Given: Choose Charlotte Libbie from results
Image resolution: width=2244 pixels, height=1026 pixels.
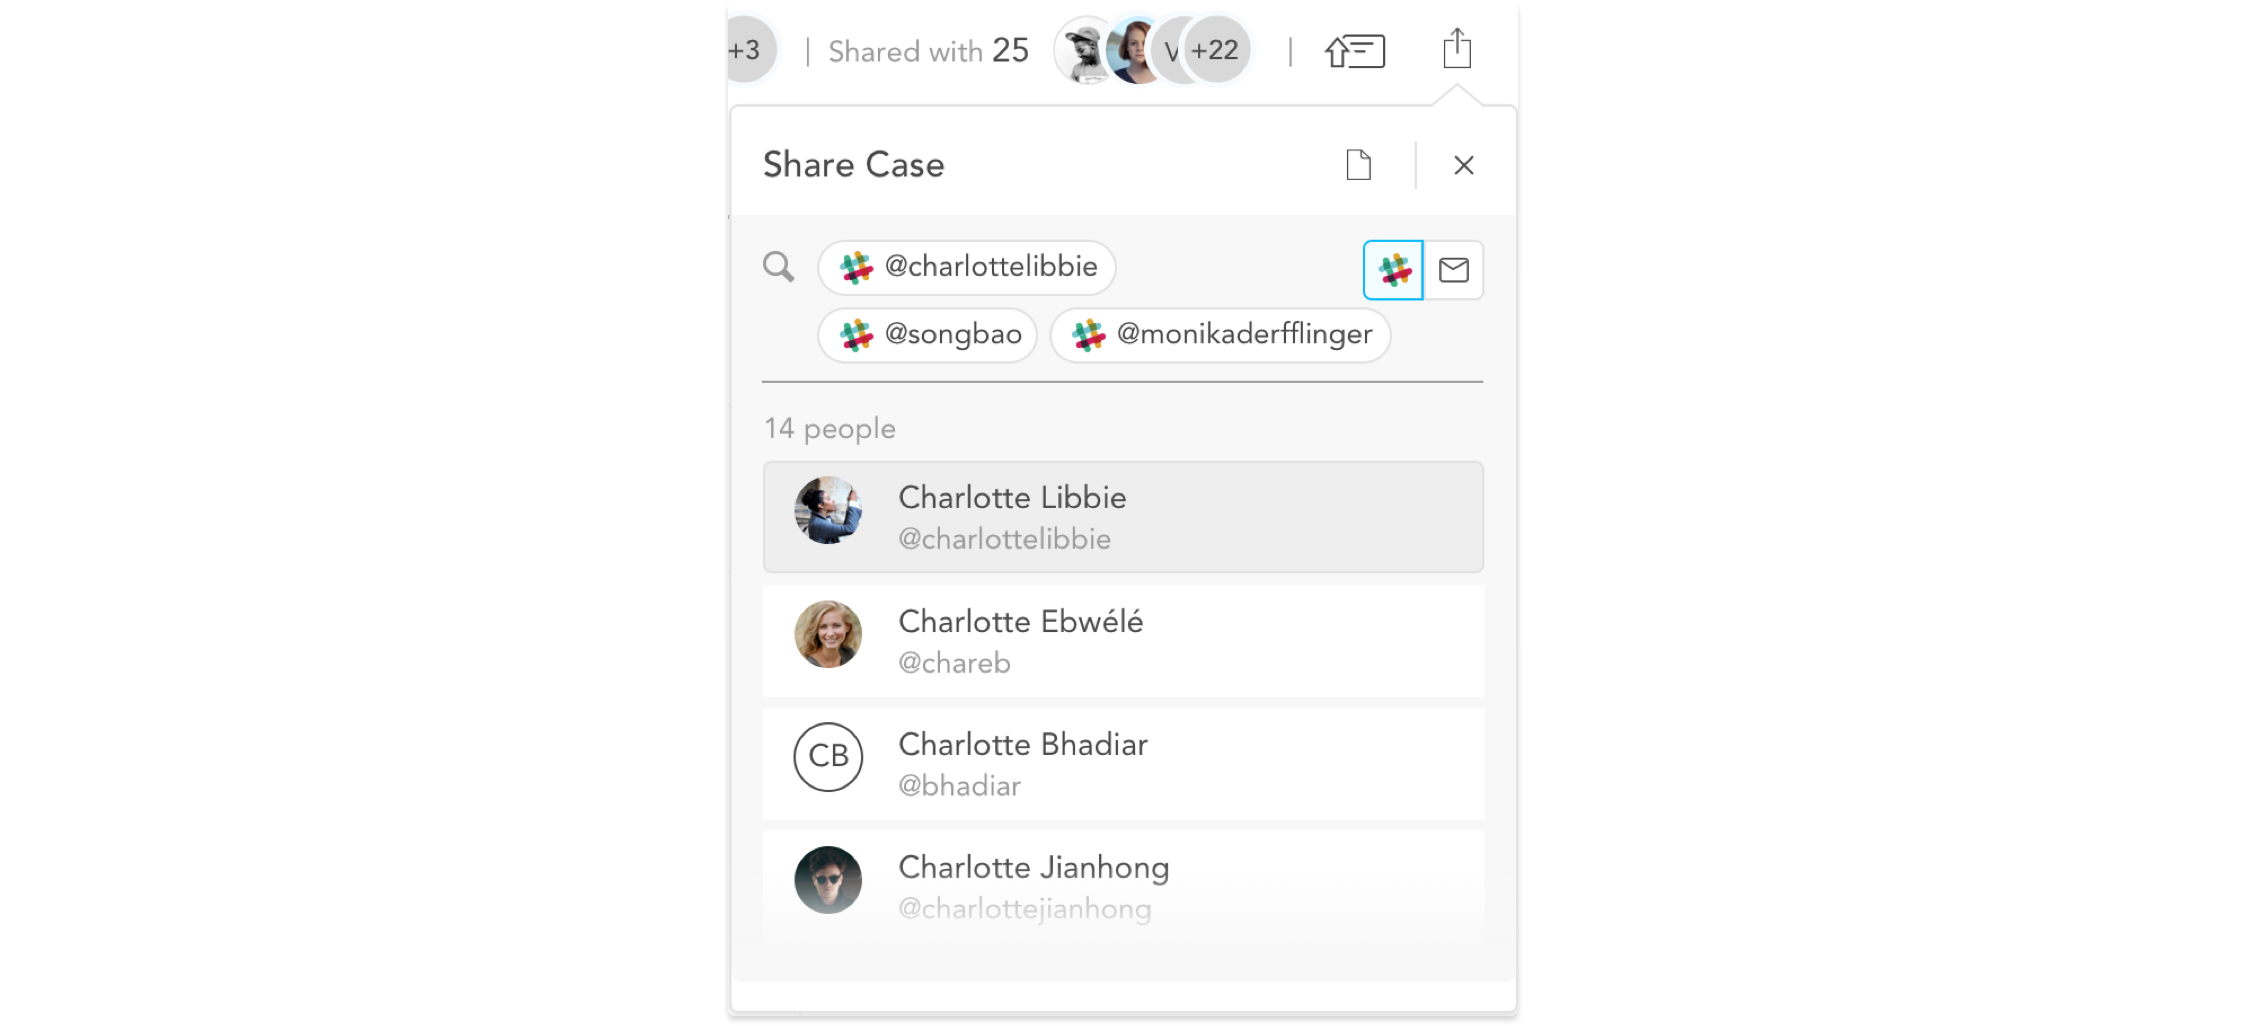Looking at the screenshot, I should point(1123,517).
